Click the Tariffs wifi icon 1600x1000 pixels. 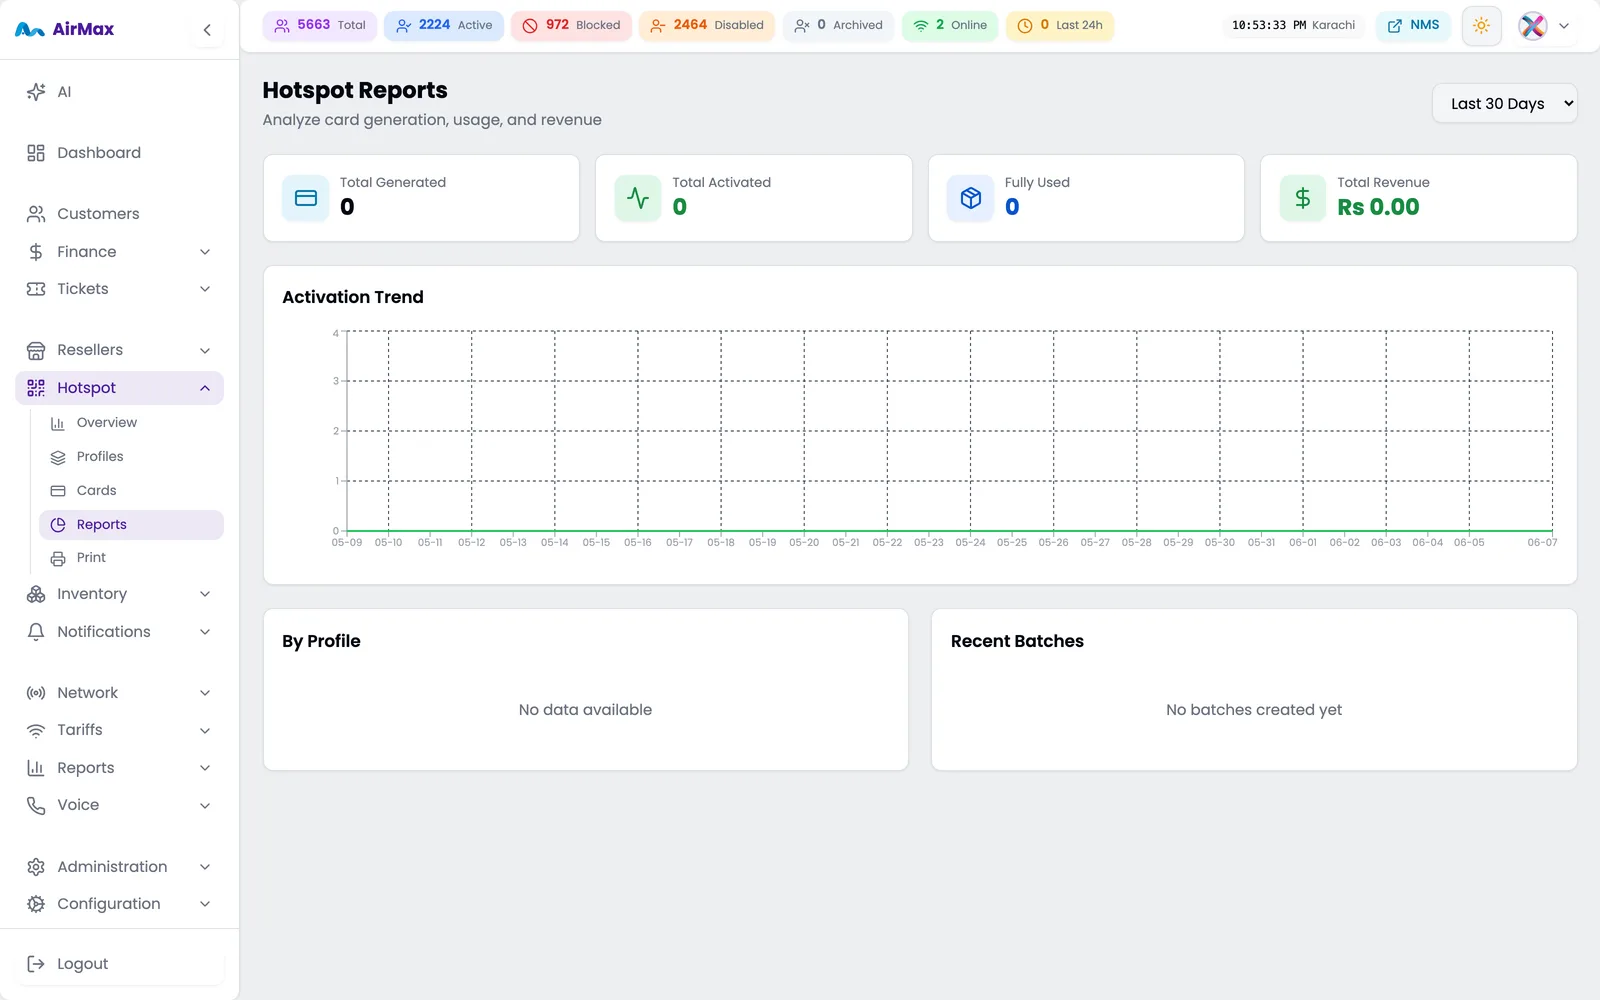pyautogui.click(x=36, y=730)
